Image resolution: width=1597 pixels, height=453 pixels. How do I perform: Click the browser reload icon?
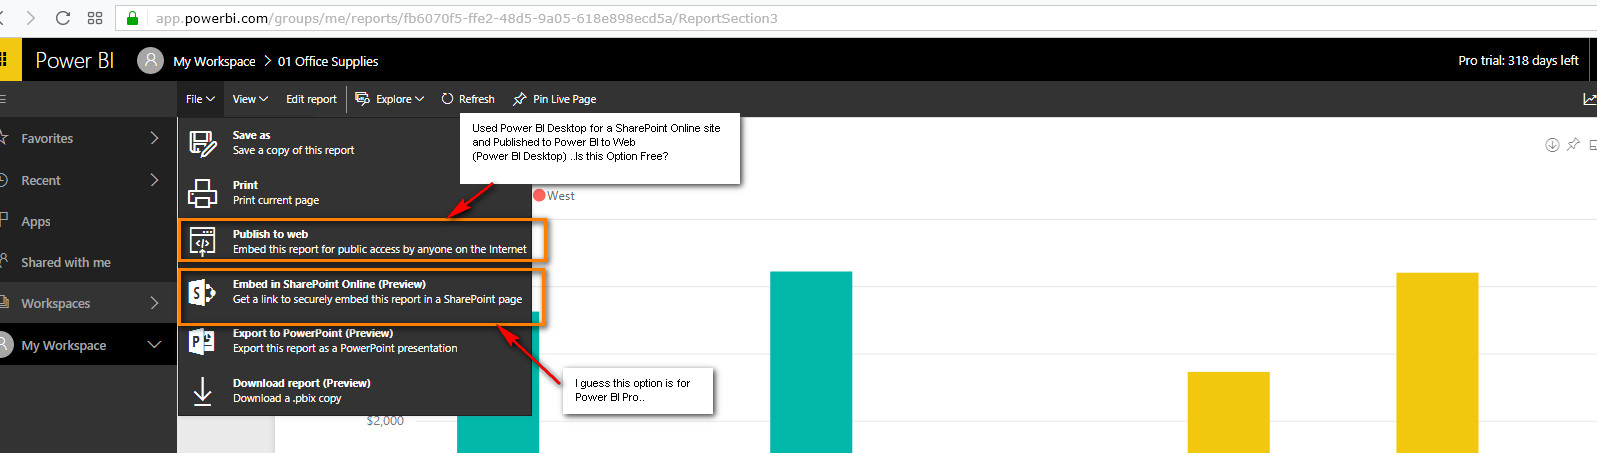point(63,18)
